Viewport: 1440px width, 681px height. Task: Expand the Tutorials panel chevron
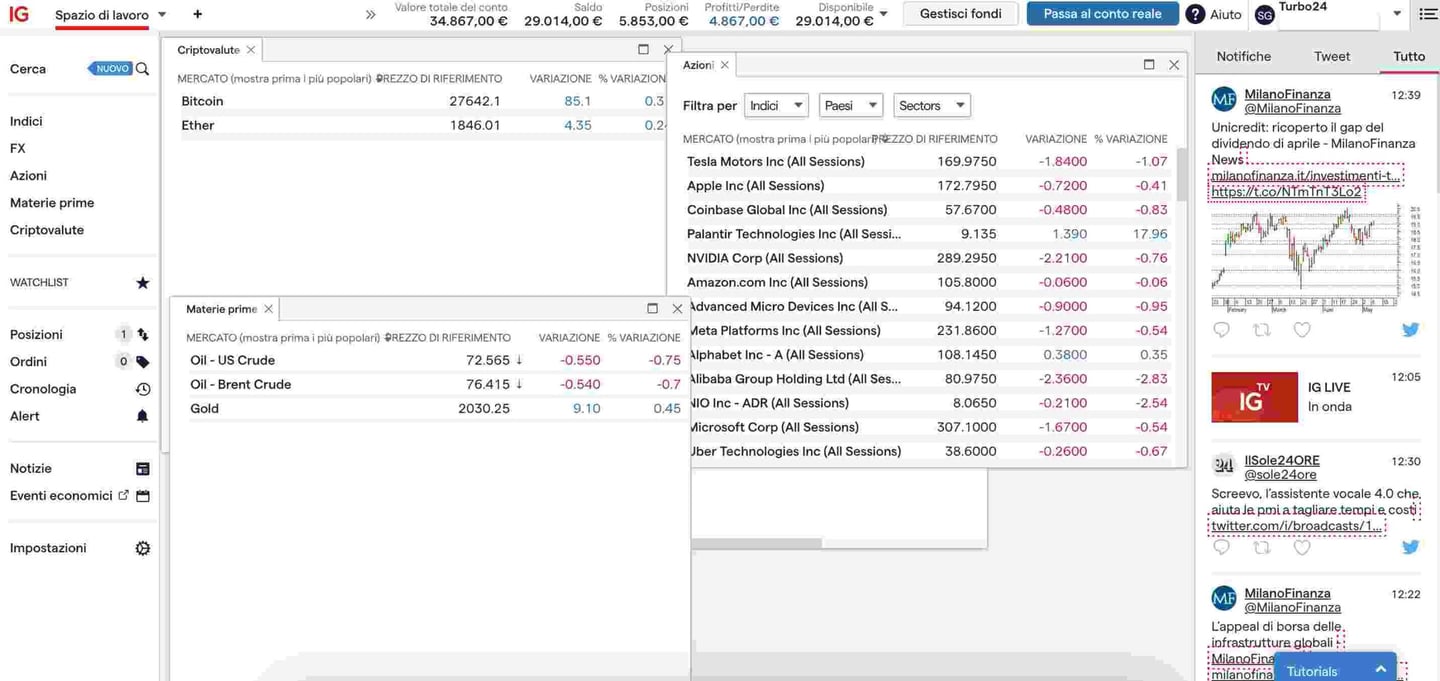[x=1380, y=670]
